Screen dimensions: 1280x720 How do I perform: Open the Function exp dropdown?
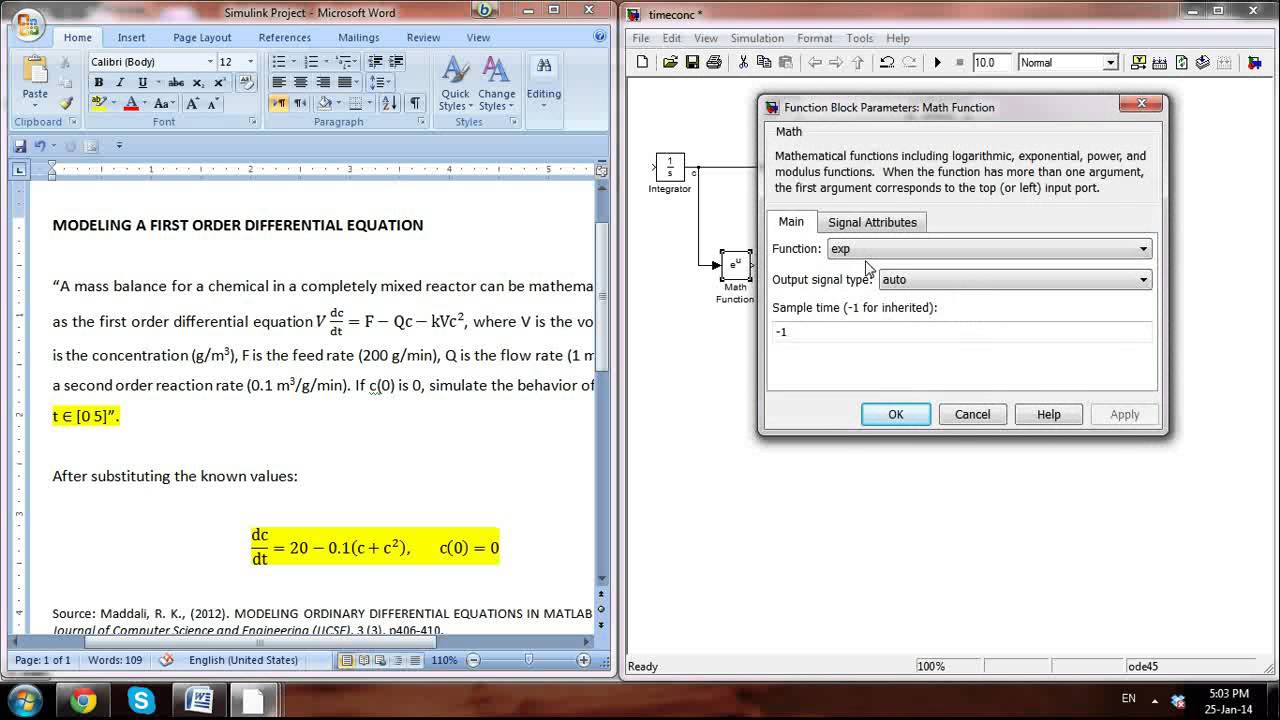[x=989, y=249]
